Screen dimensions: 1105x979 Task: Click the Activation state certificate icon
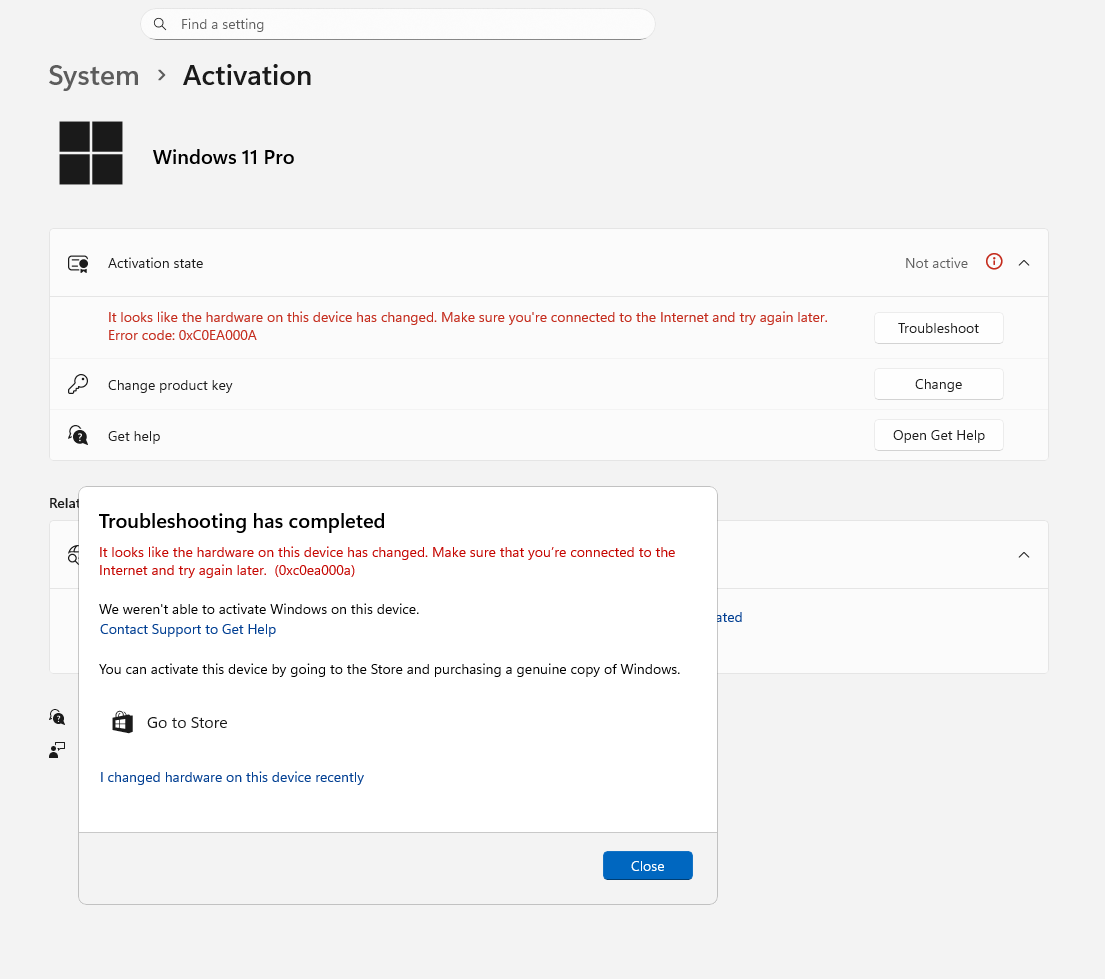[78, 263]
